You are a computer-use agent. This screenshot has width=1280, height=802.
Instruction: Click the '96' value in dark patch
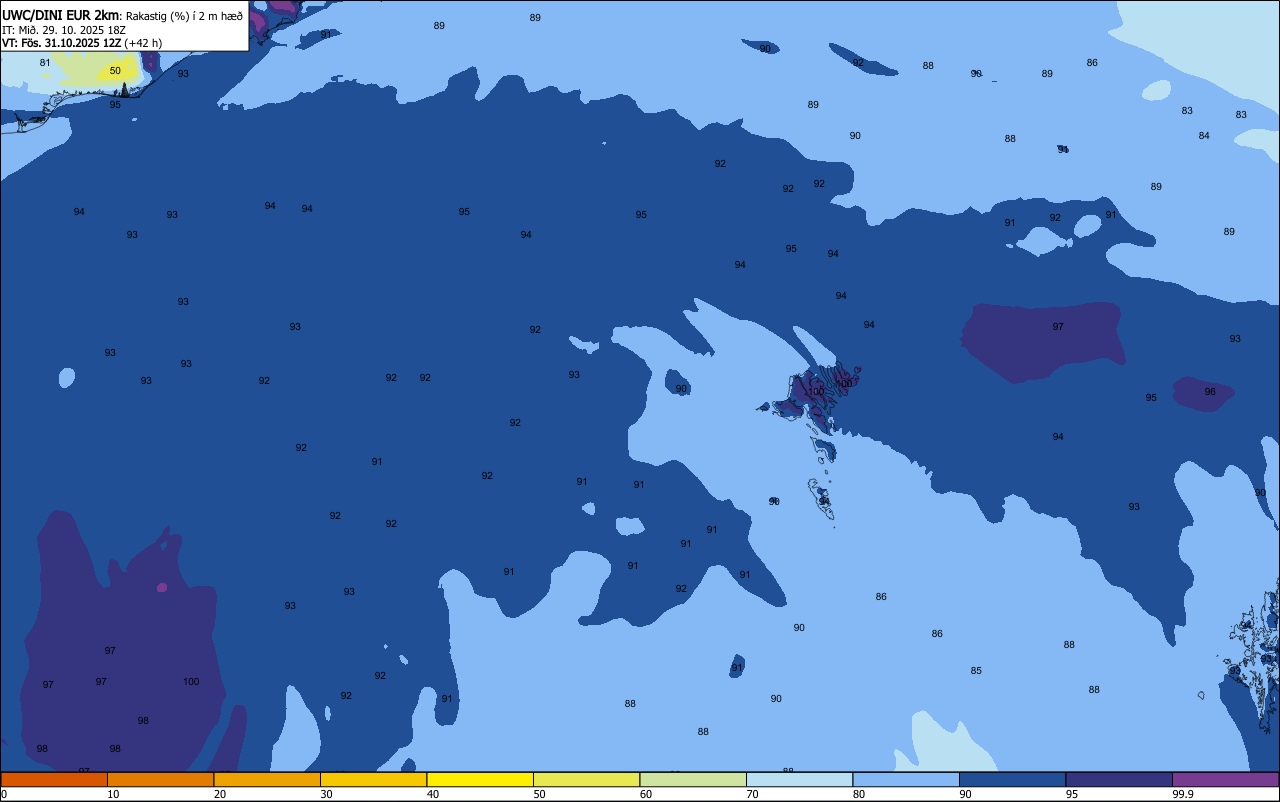1210,392
